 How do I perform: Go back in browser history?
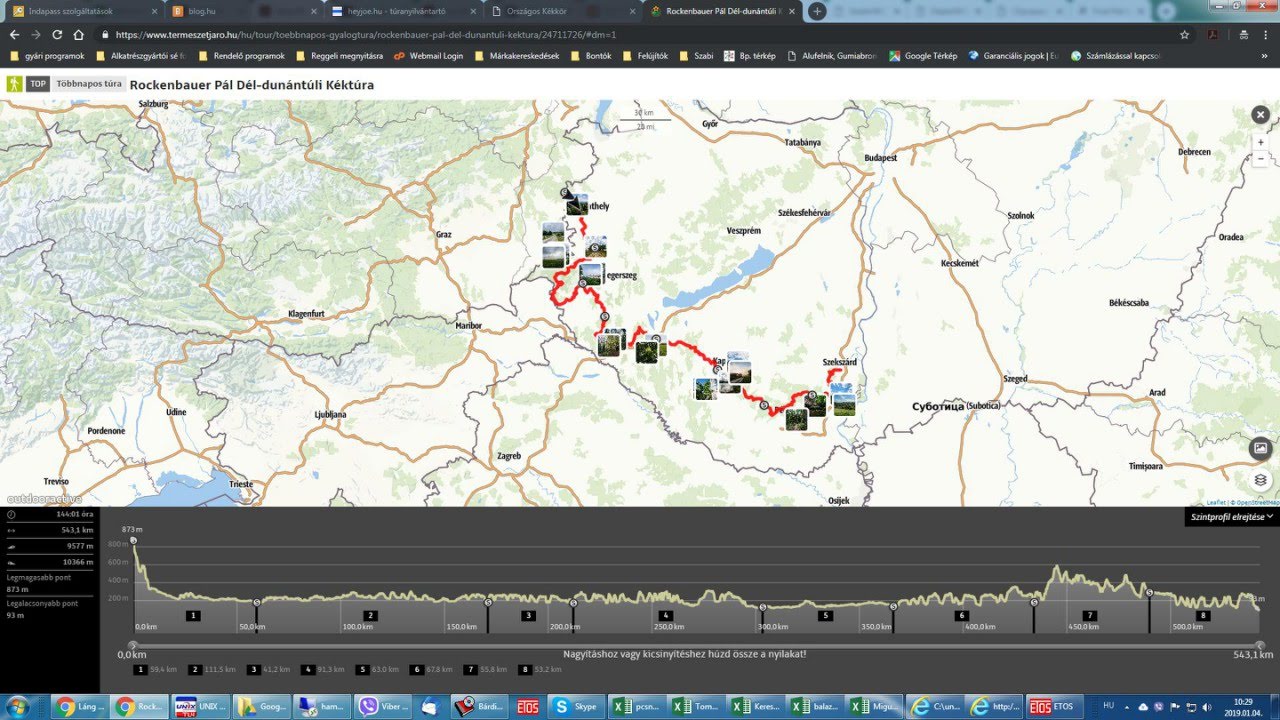(15, 34)
